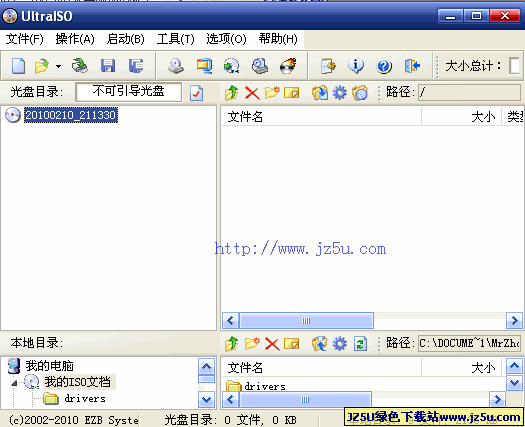Click the image properties checkmark icon
This screenshot has height=427, width=525.
(x=196, y=93)
